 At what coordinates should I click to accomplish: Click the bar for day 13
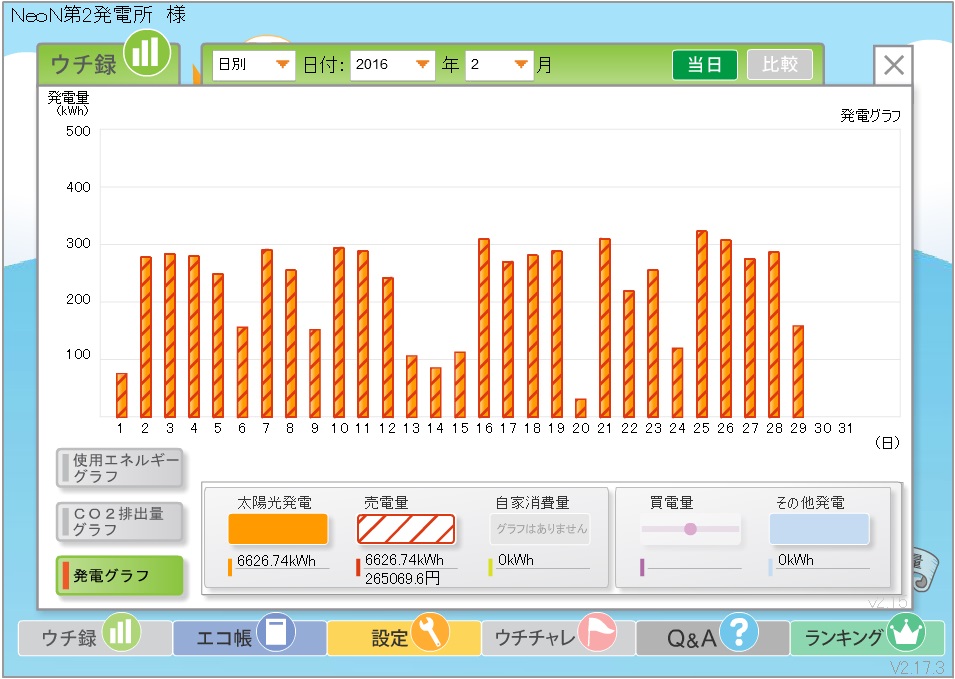412,387
